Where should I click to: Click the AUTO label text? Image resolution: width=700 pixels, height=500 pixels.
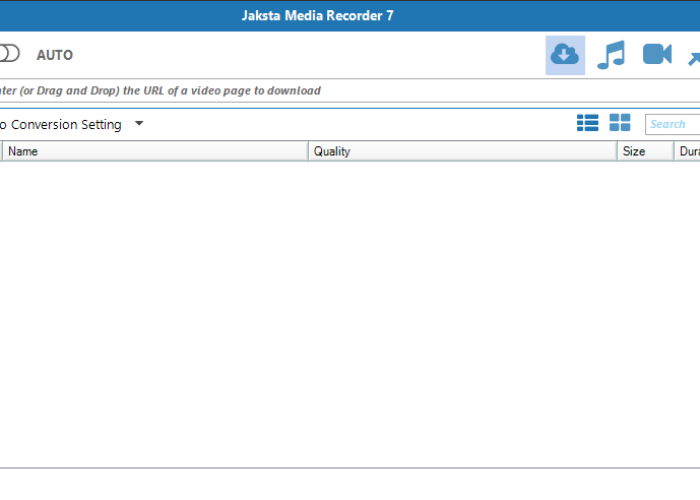click(x=54, y=55)
